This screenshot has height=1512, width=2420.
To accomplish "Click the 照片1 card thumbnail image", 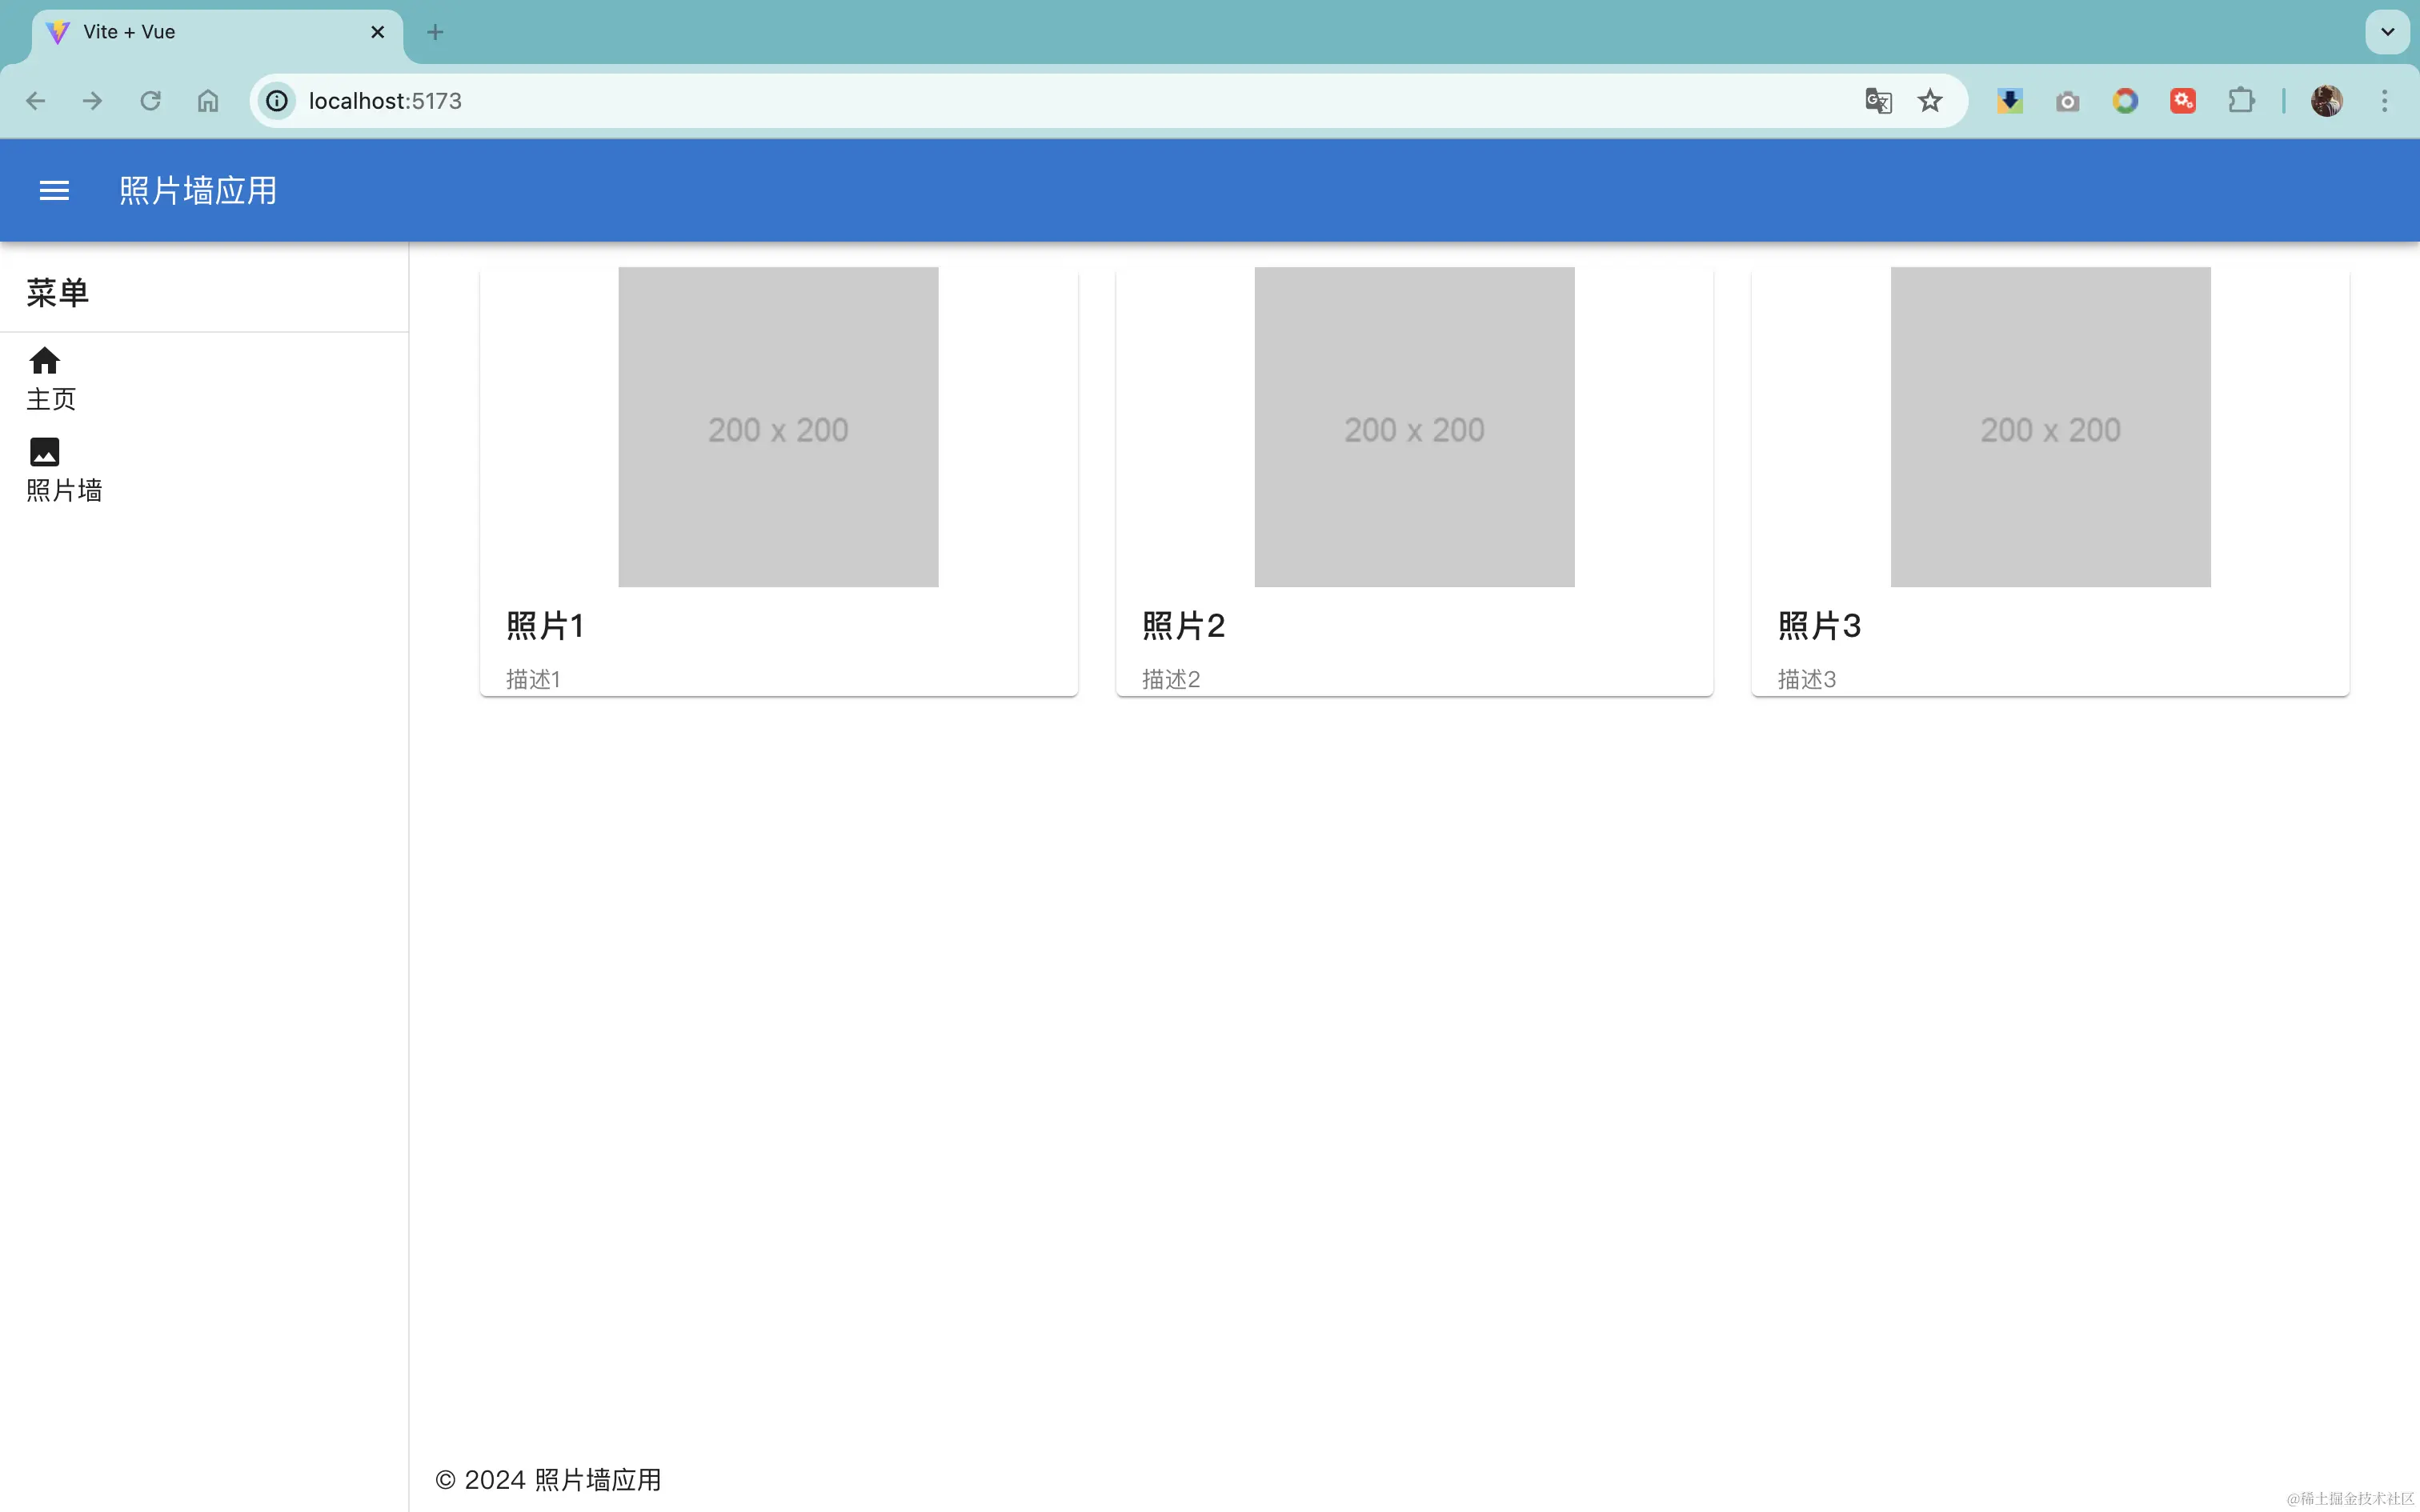I will pyautogui.click(x=778, y=427).
